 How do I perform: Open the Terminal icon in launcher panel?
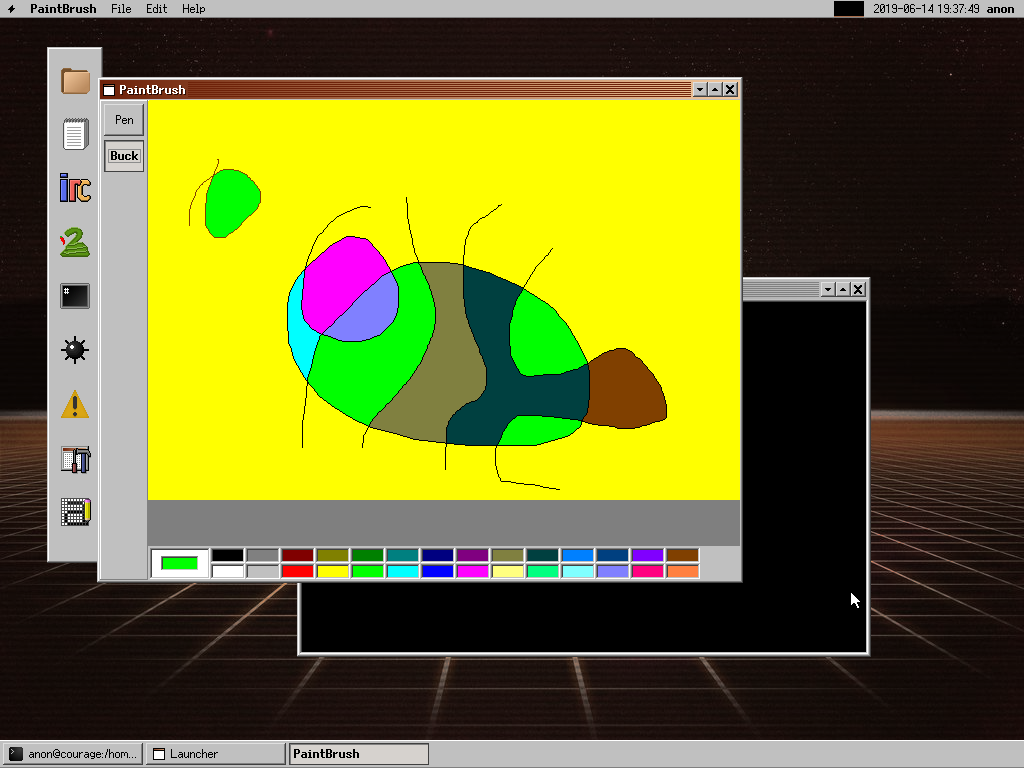75,296
